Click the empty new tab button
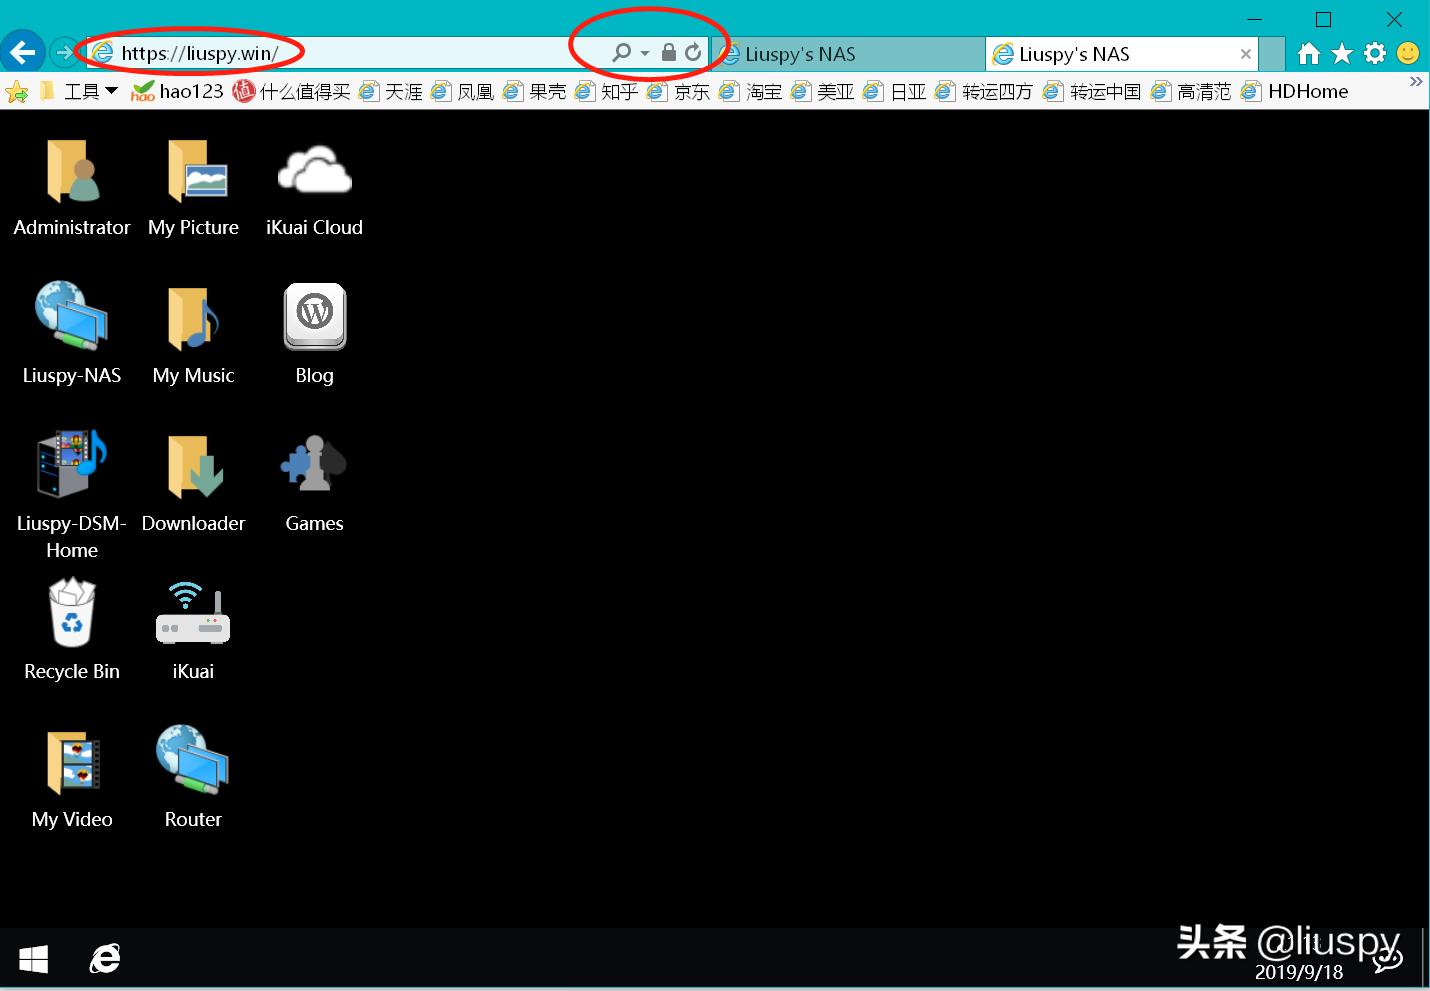Image resolution: width=1430 pixels, height=991 pixels. click(1271, 54)
